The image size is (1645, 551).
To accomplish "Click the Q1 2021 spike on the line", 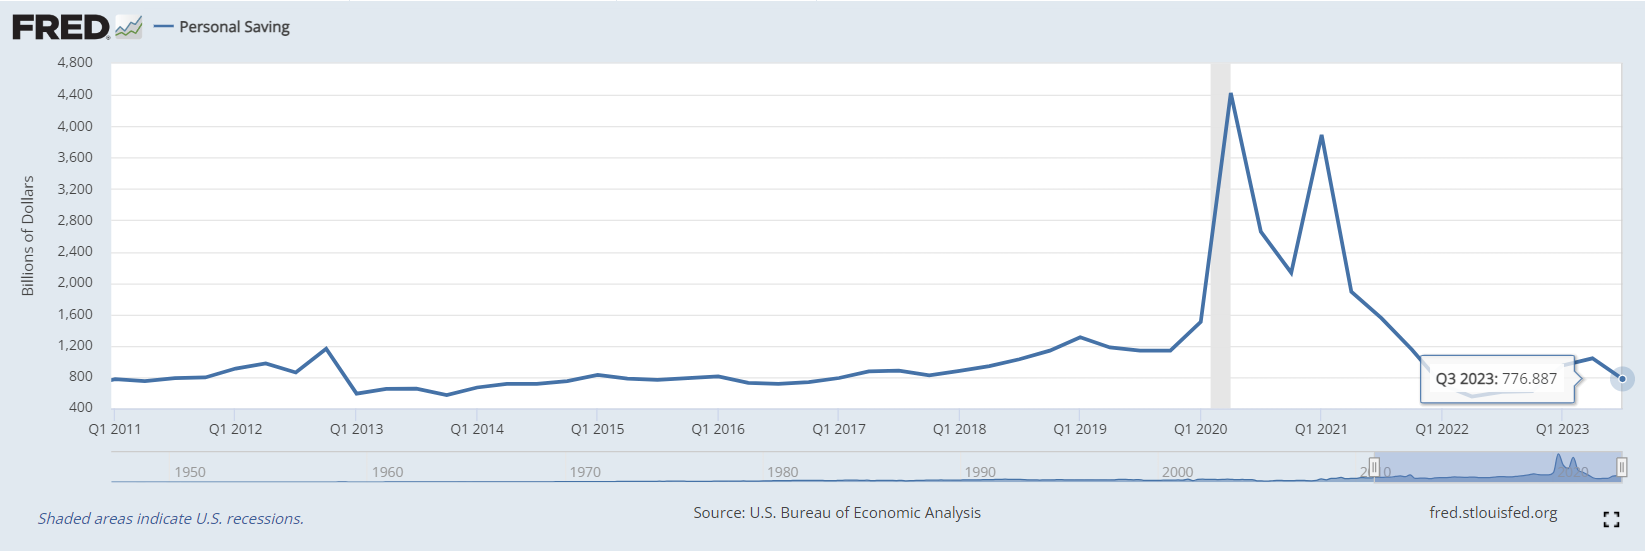I will [1321, 137].
